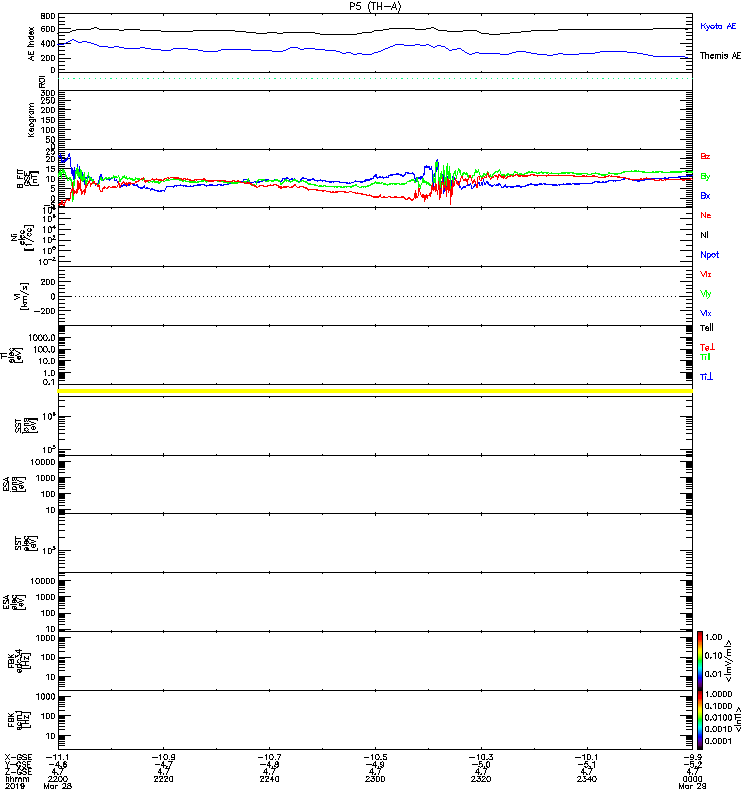Click the blue "Bx" legend label
750x800 pixels.
click(705, 196)
